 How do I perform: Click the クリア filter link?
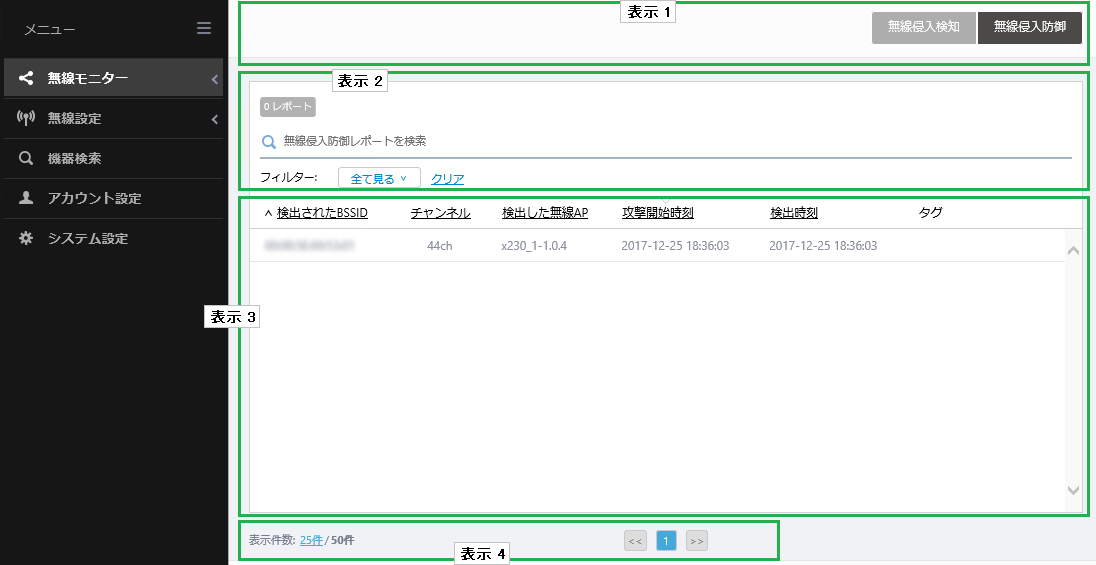tap(447, 179)
